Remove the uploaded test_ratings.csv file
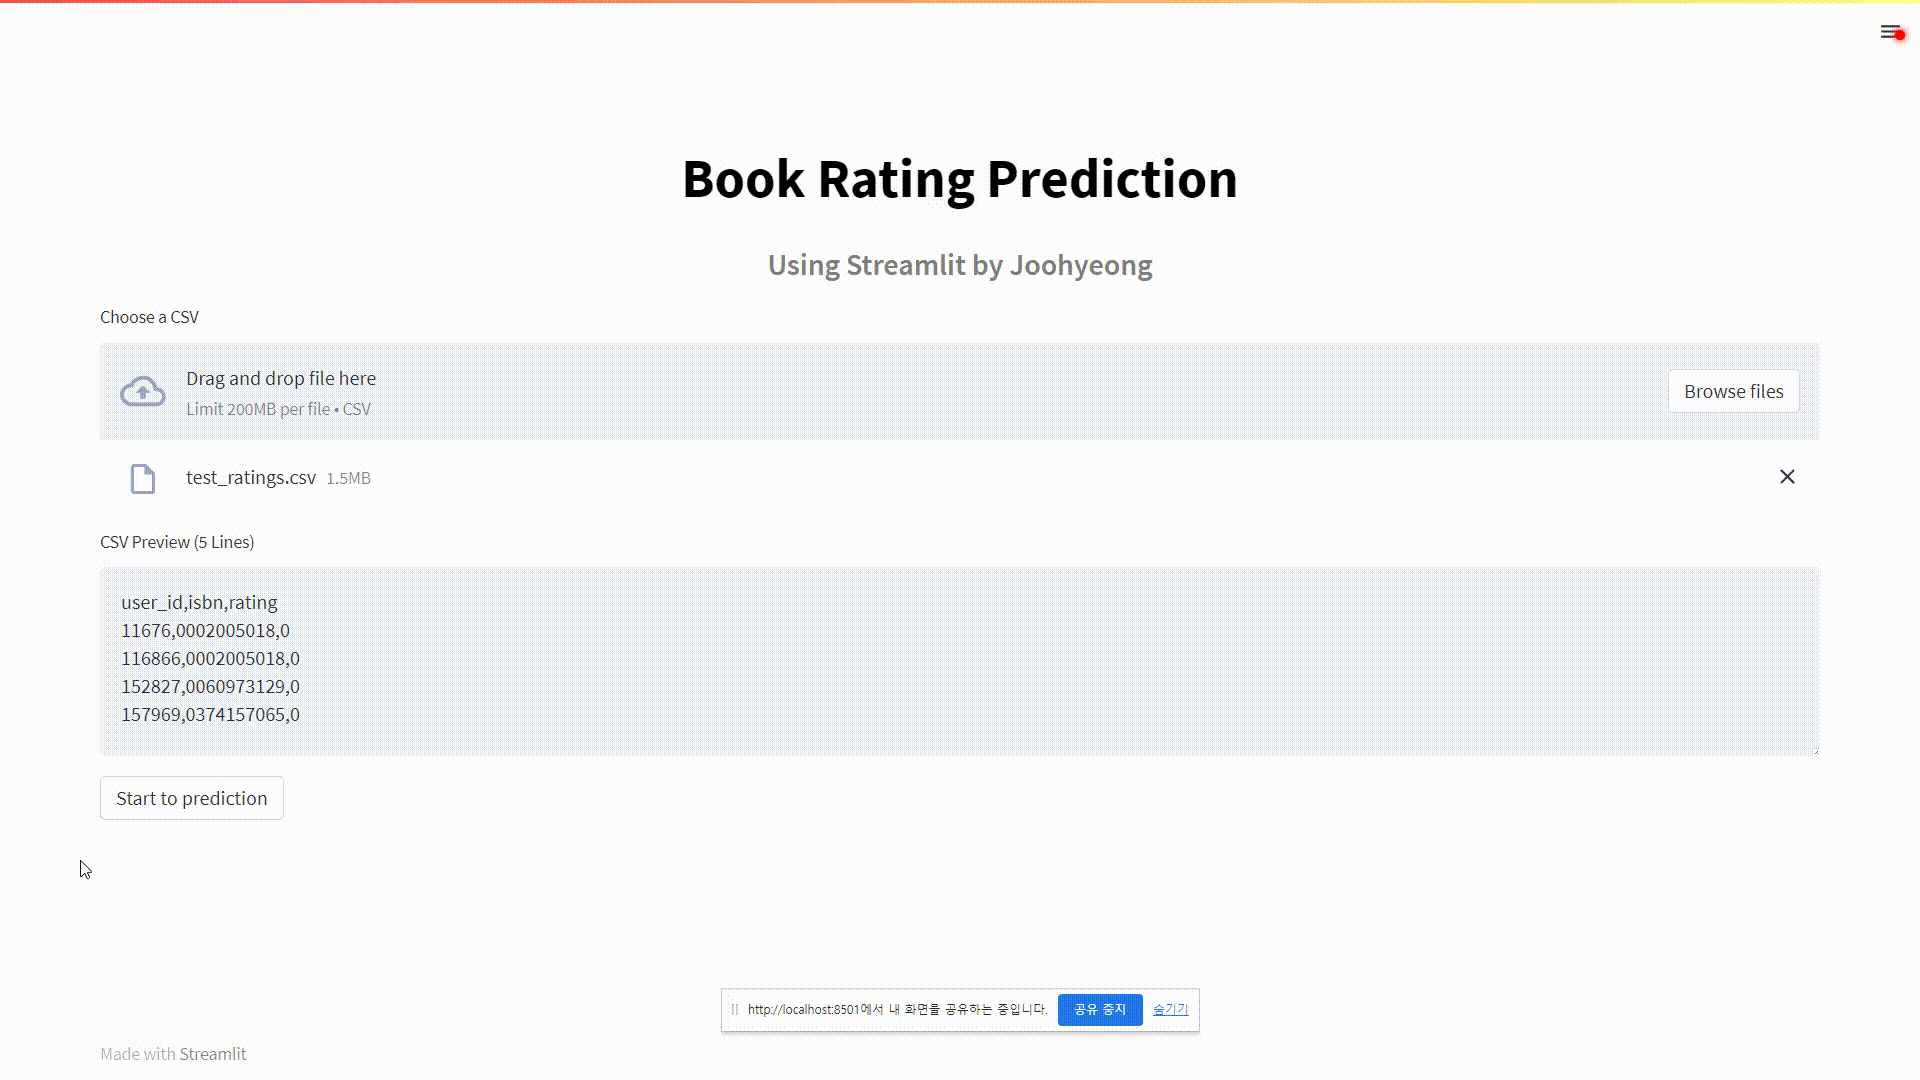1920x1080 pixels. (x=1787, y=477)
